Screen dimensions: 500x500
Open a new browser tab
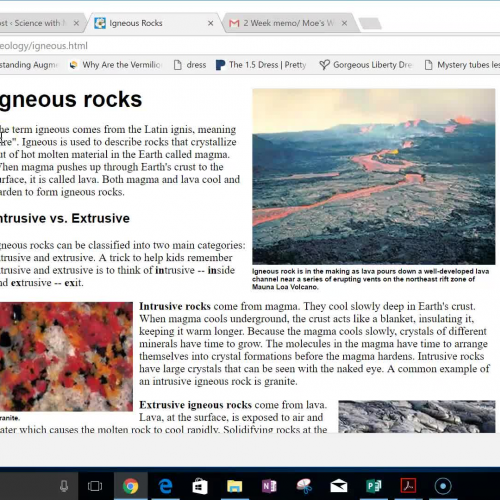coord(370,23)
